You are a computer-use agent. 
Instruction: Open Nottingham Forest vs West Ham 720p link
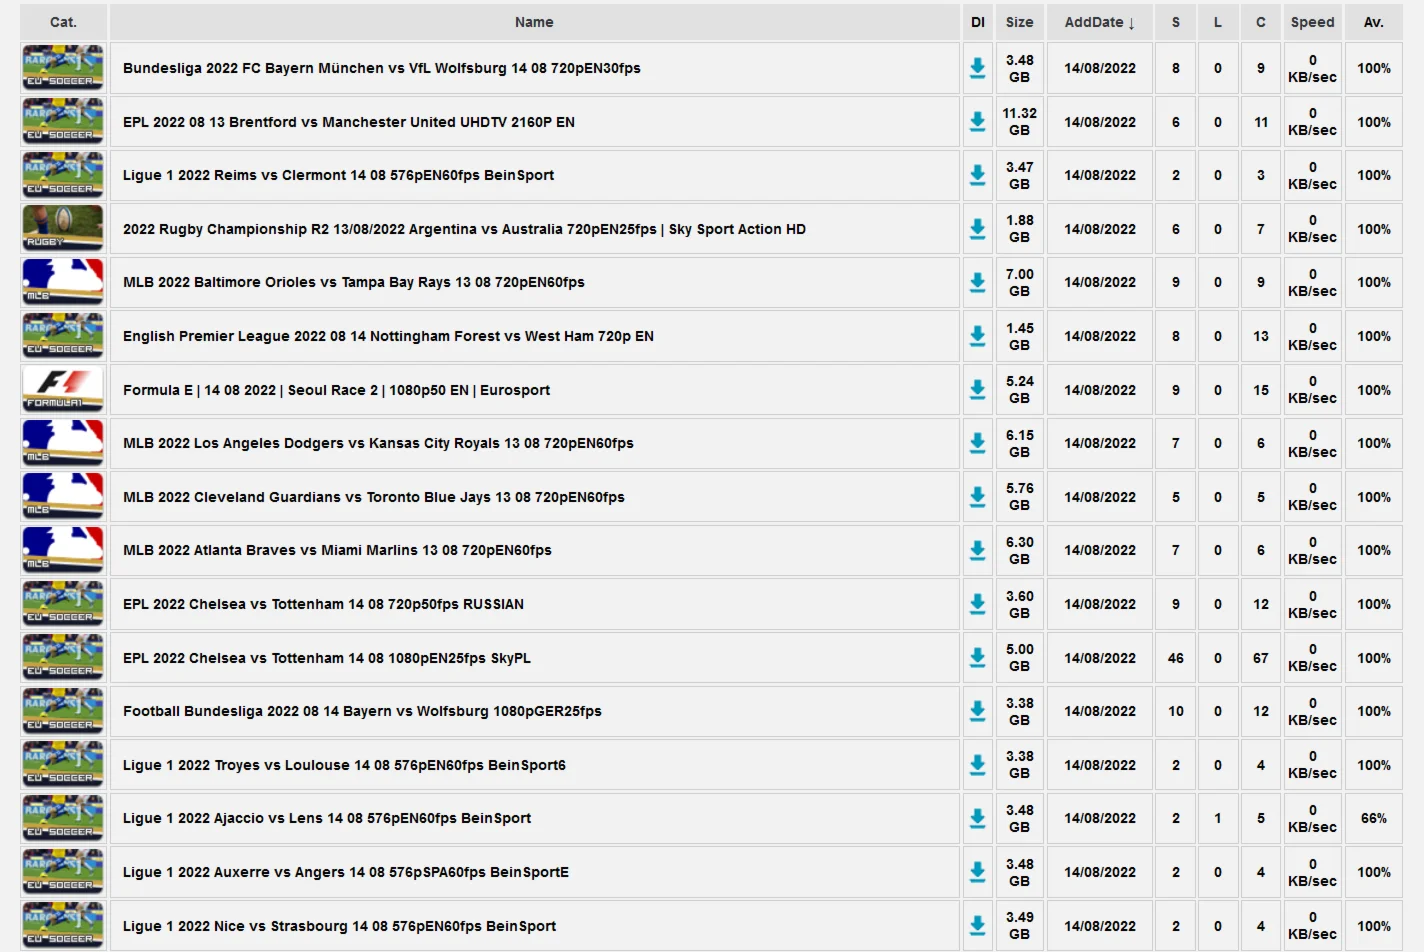[388, 336]
